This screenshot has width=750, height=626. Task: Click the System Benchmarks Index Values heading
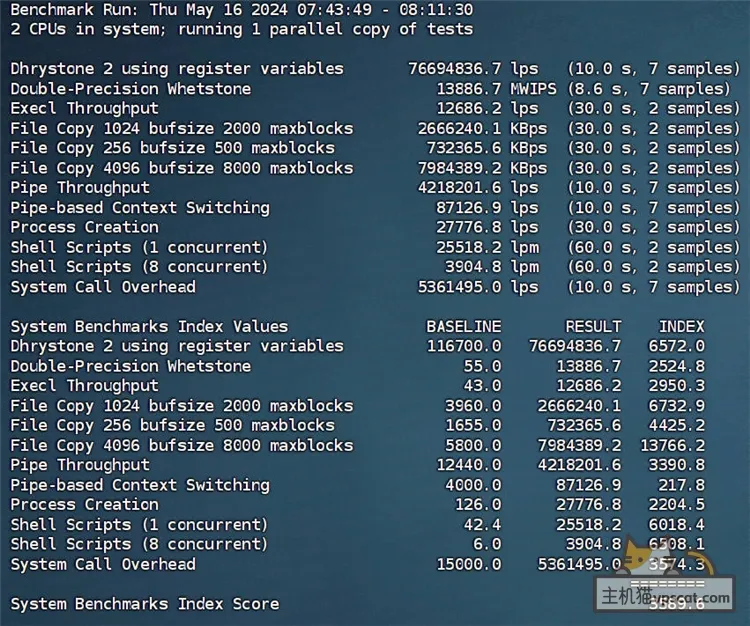149,326
